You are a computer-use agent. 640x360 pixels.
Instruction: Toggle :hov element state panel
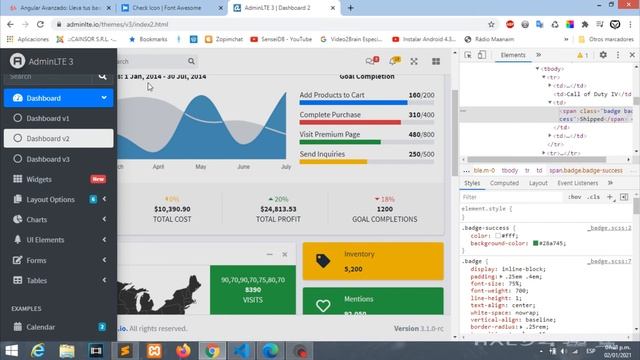tap(574, 197)
